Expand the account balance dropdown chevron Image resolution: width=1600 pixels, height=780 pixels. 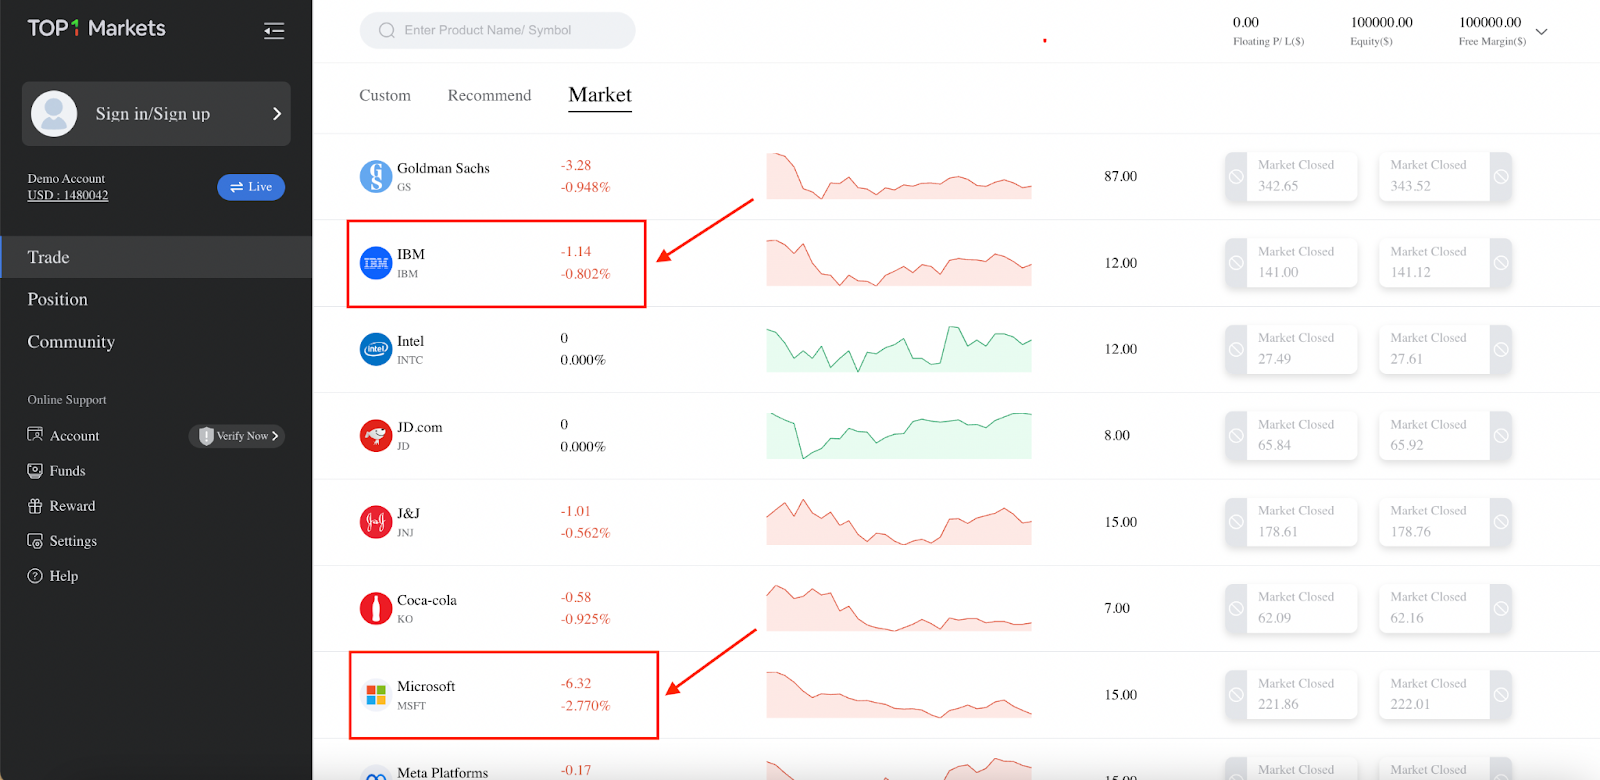tap(1541, 32)
